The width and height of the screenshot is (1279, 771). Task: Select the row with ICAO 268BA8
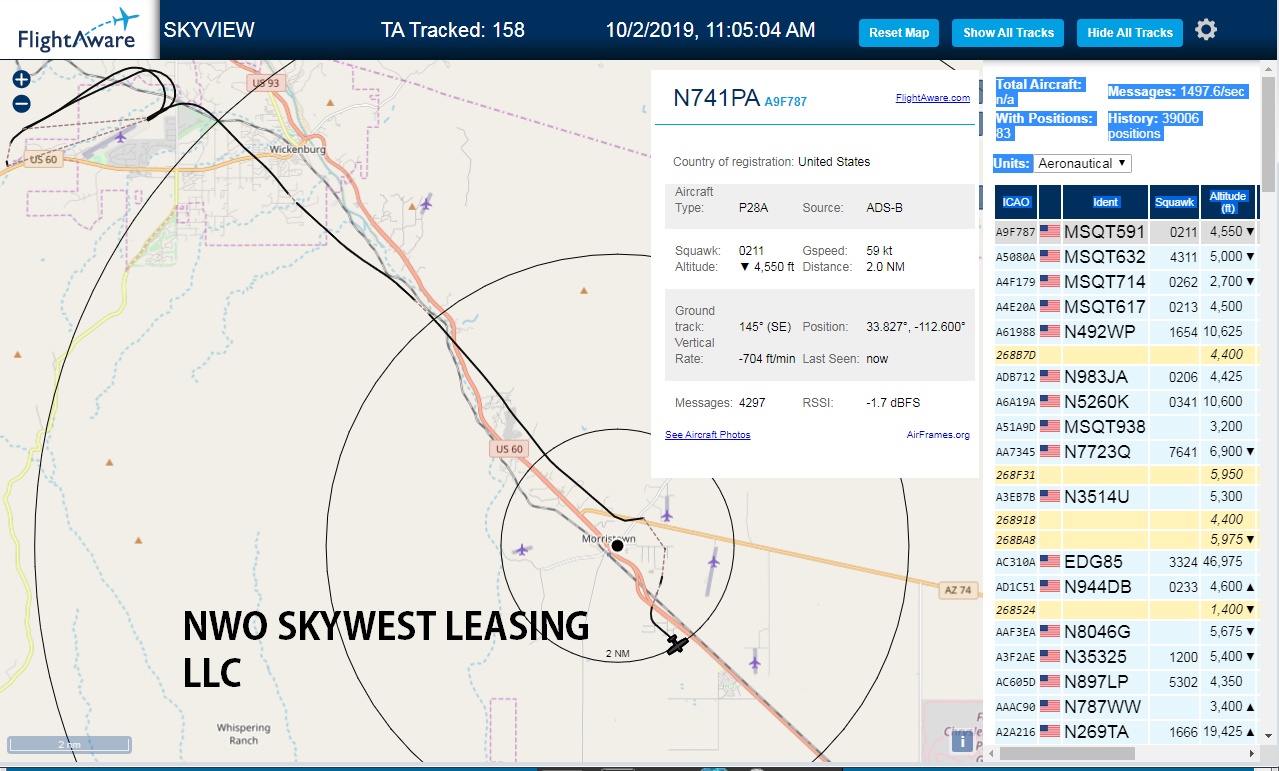1125,540
